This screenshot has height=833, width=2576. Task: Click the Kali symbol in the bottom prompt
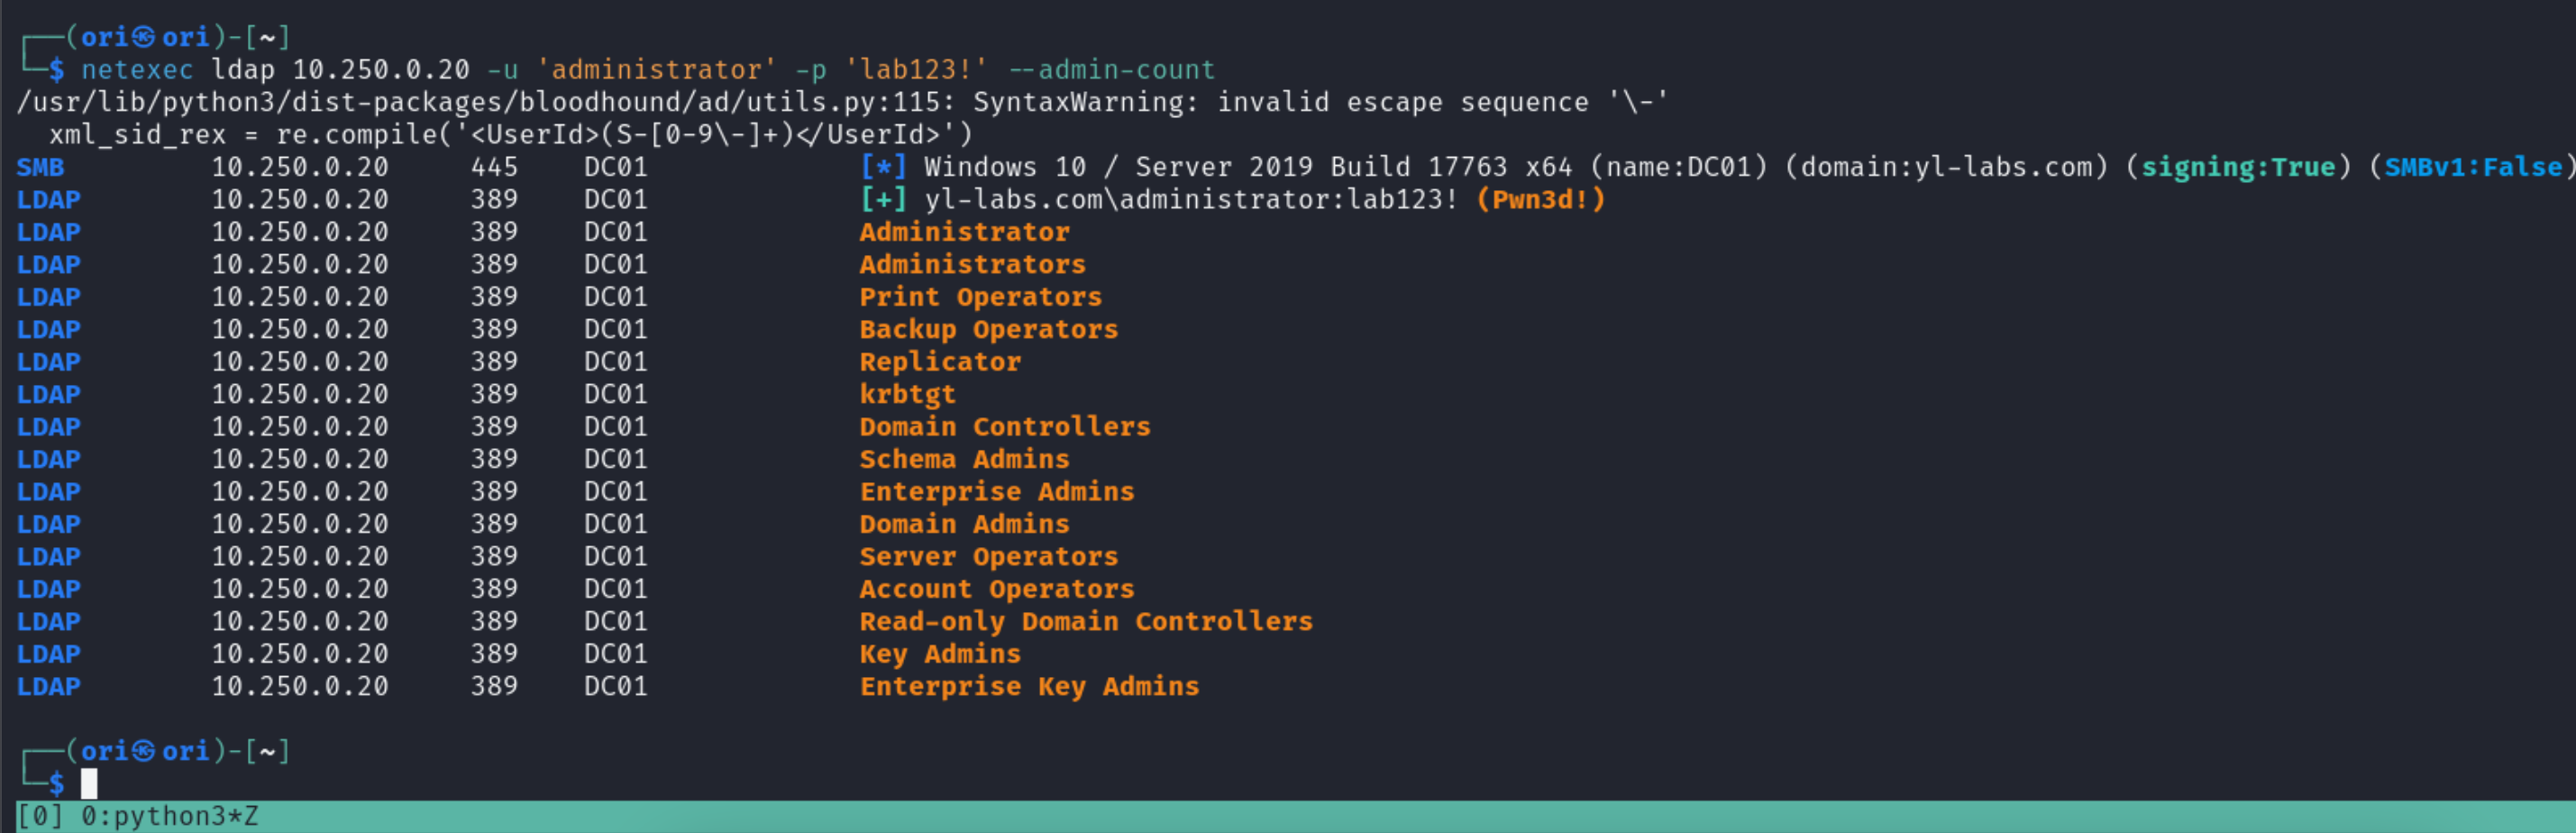point(144,751)
